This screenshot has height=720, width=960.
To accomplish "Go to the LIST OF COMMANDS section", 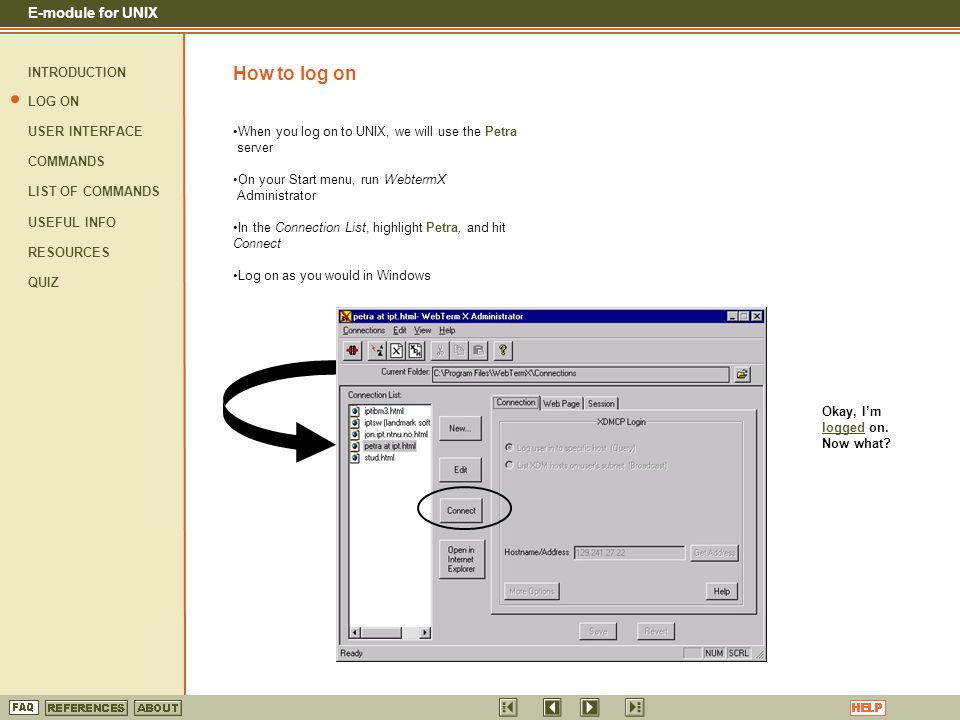I will coord(94,191).
